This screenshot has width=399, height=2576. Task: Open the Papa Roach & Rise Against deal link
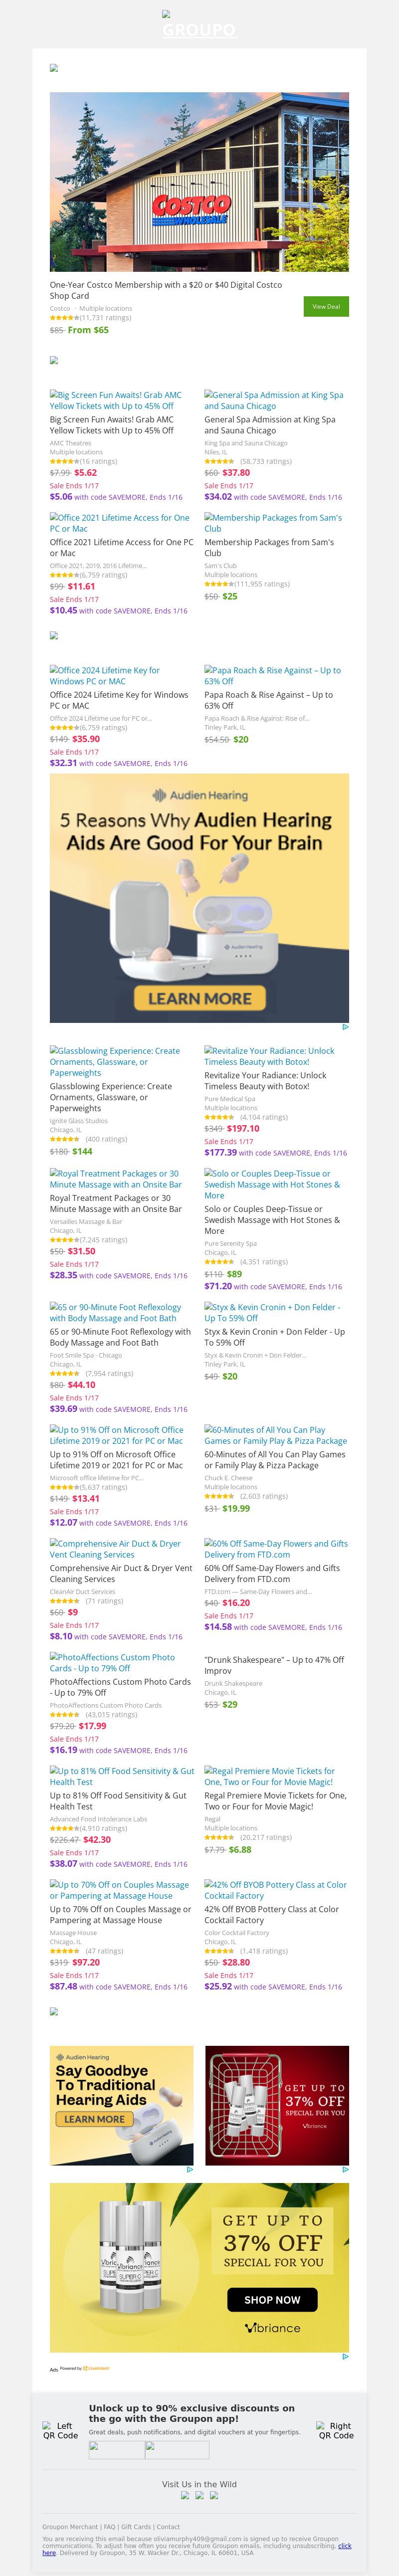[272, 676]
